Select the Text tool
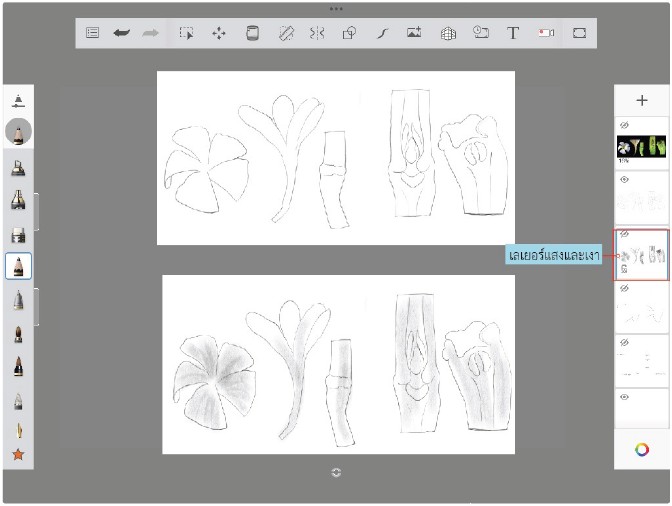Screen dimensions: 672x506 coord(513,33)
